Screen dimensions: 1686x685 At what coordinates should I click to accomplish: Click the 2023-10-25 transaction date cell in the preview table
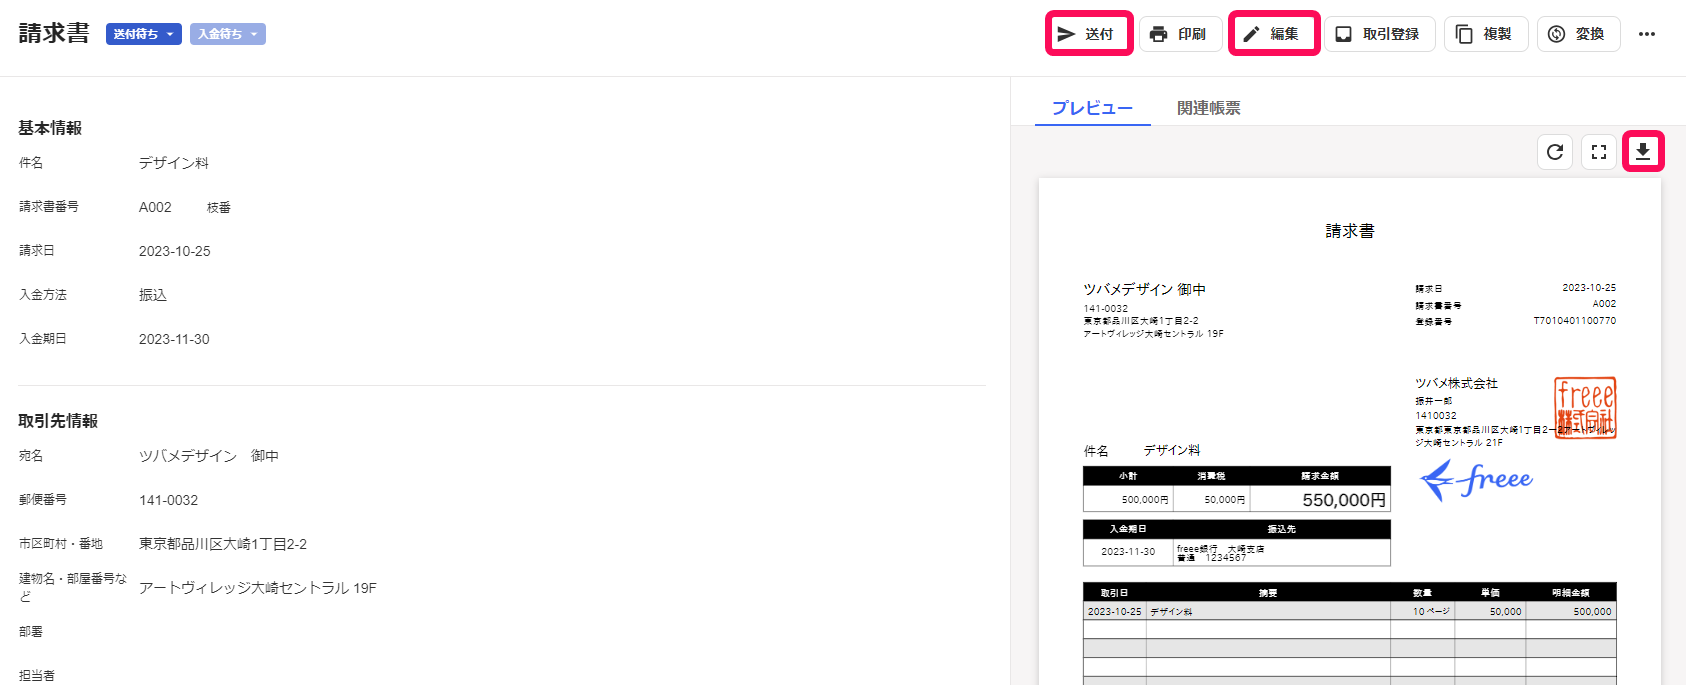[x=1114, y=611]
